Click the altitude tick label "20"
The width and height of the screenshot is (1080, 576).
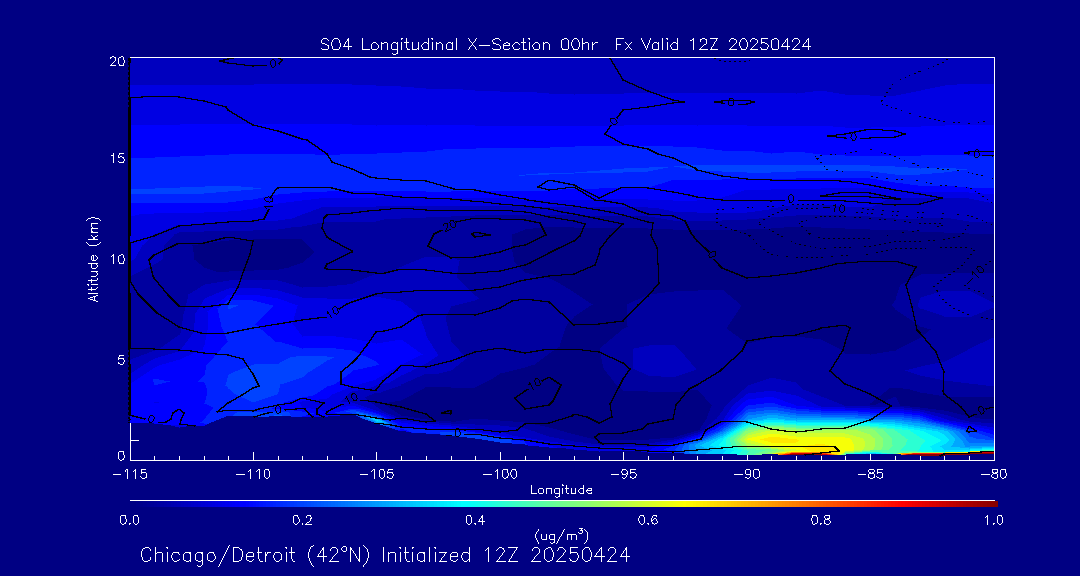[x=116, y=61]
